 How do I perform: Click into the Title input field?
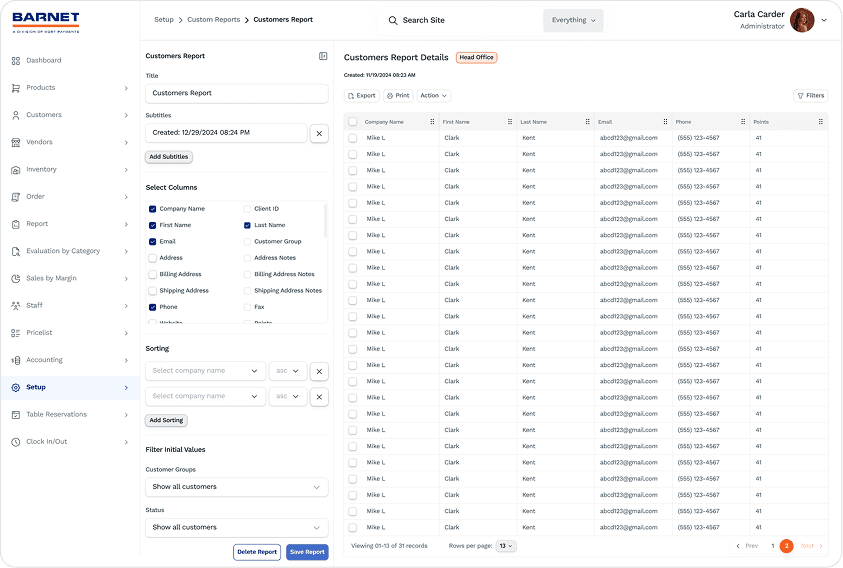coord(237,93)
